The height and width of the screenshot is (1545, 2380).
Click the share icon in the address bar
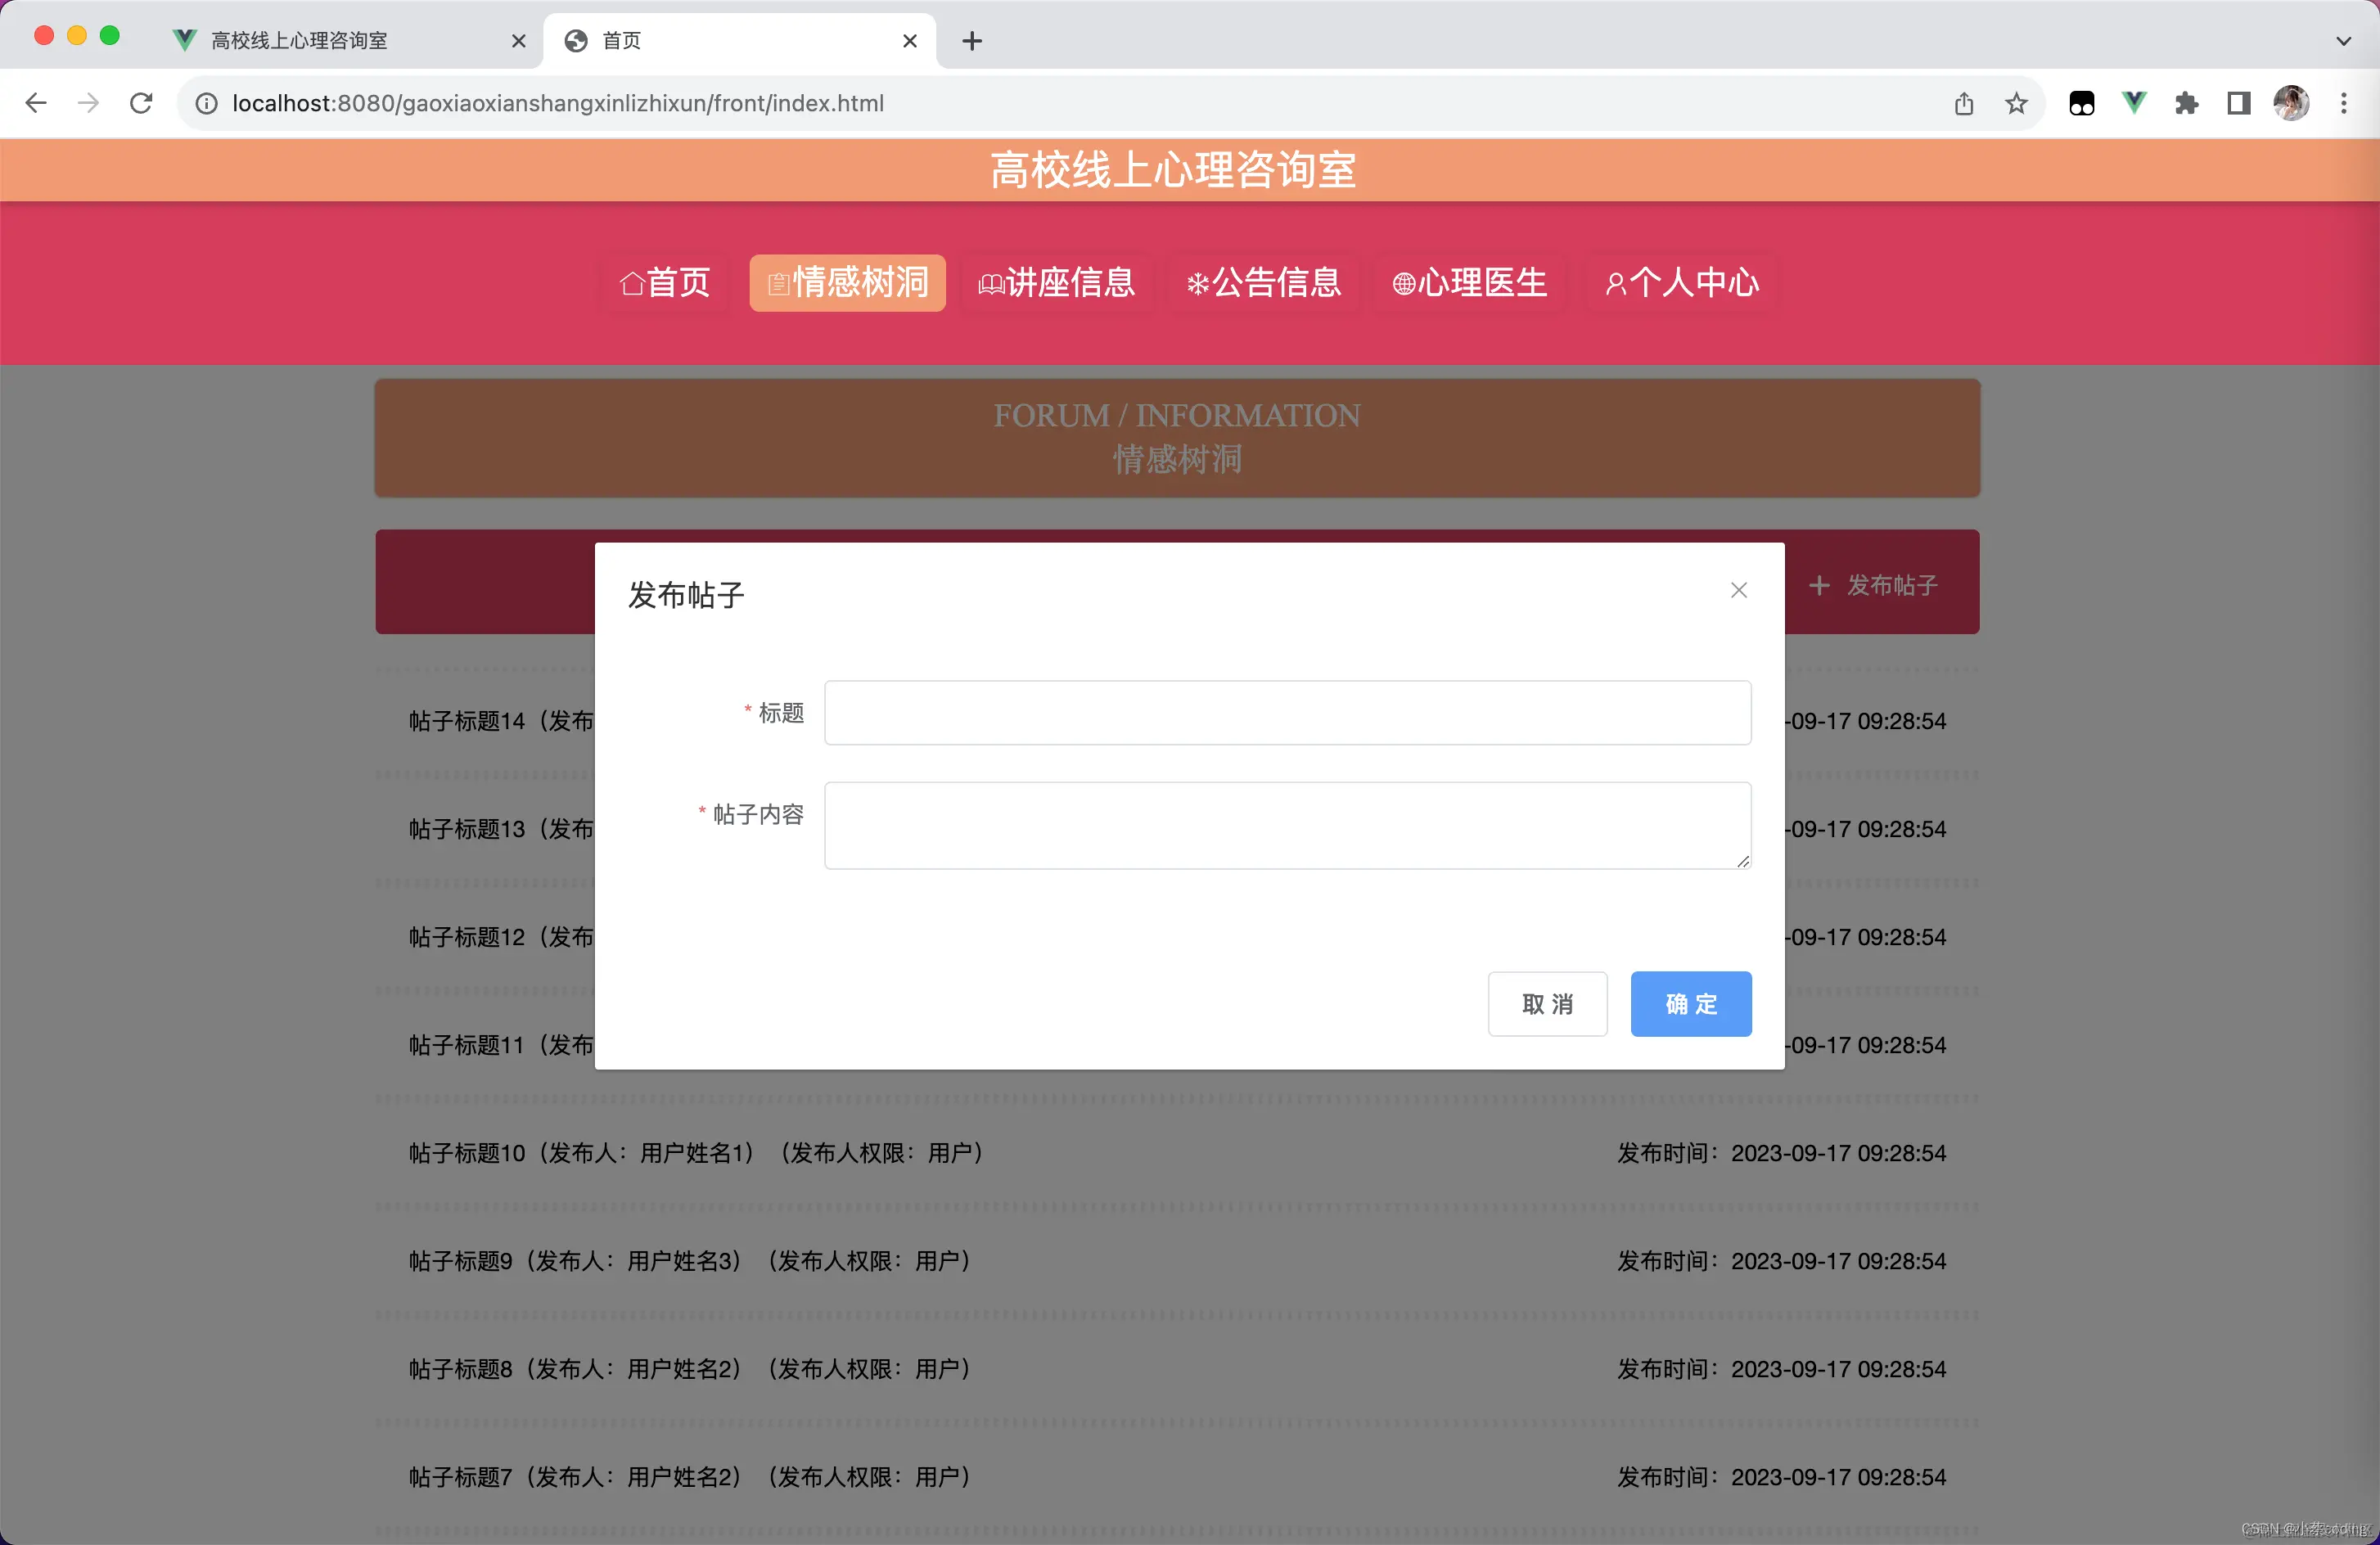[1964, 103]
